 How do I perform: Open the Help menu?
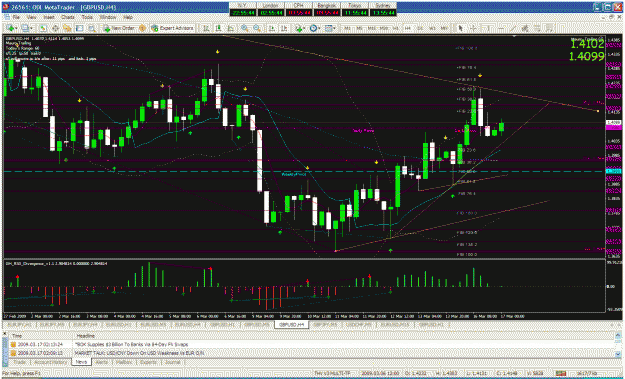(128, 18)
